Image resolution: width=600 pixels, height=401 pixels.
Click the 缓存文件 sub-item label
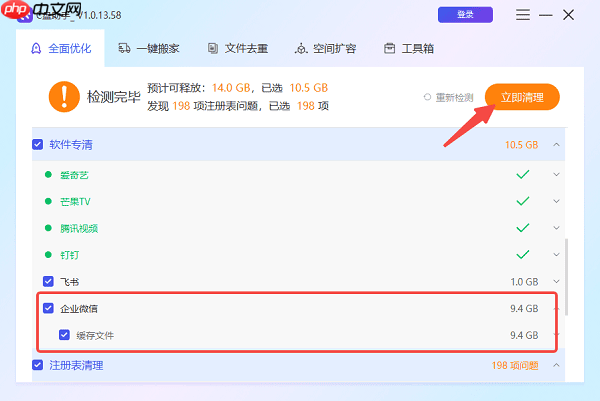coord(95,336)
